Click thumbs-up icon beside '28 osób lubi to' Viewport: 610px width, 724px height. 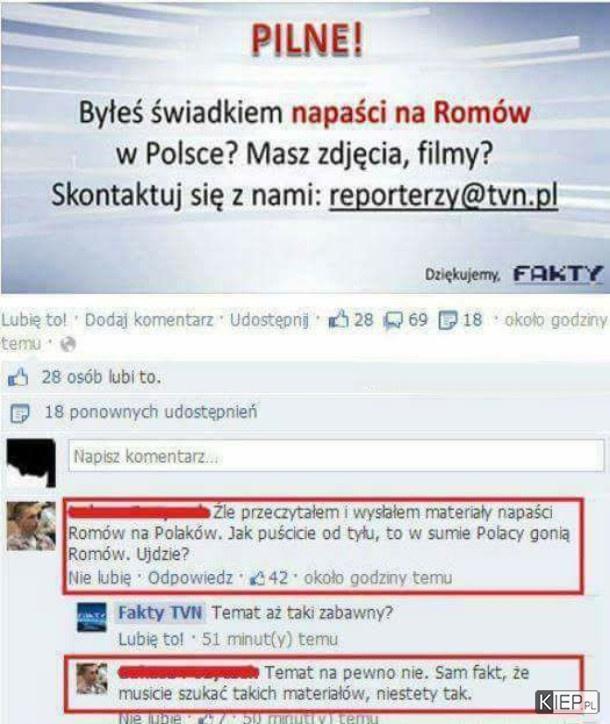coord(18,378)
